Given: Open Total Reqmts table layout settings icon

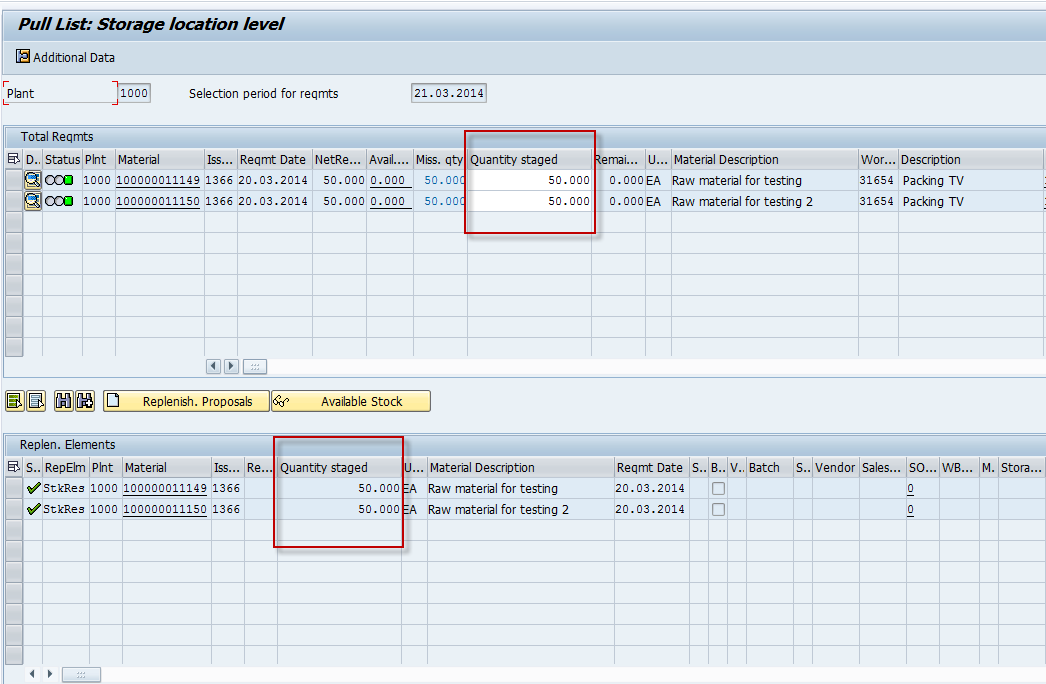Looking at the screenshot, I should (13, 159).
